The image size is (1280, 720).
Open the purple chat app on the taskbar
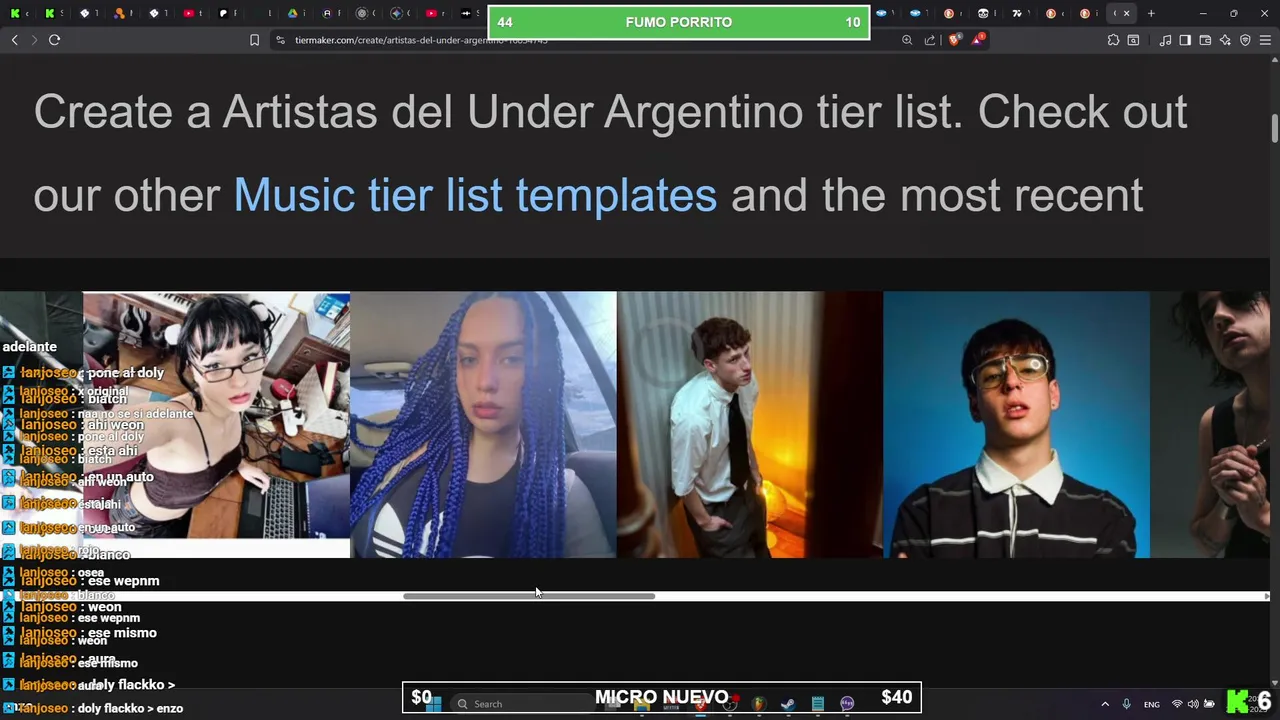847,704
